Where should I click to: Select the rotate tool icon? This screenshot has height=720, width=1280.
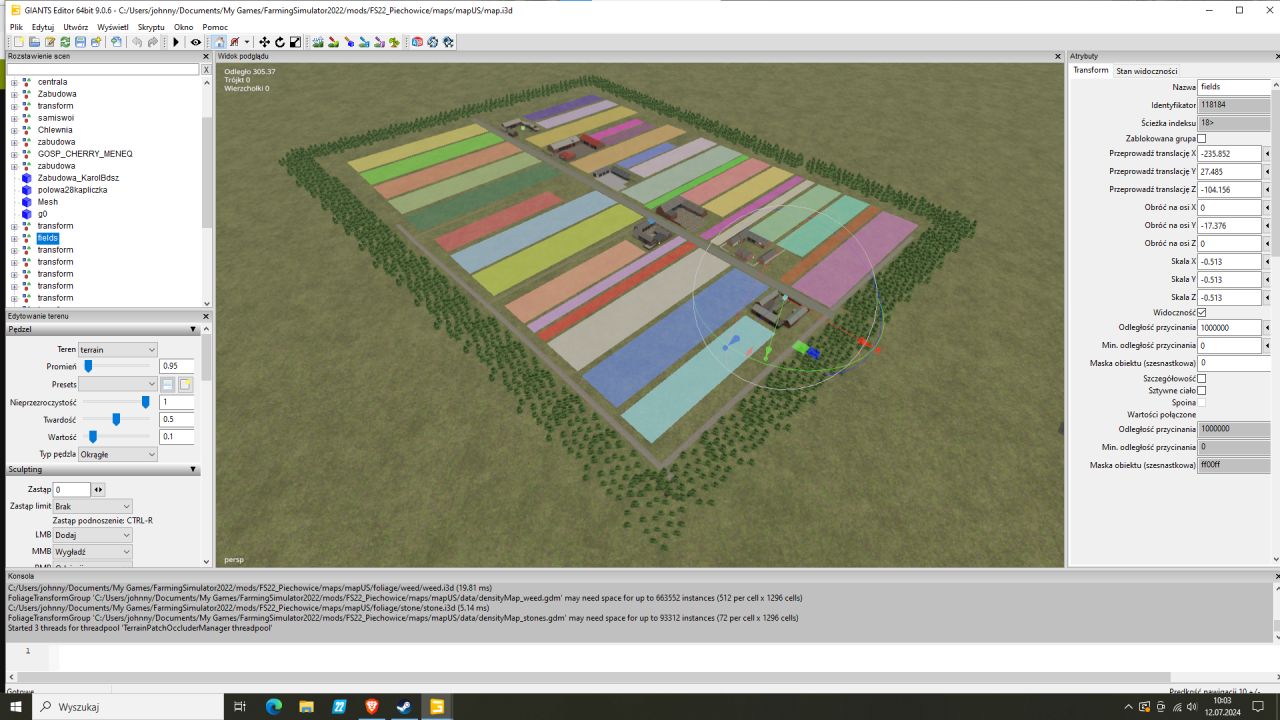[x=280, y=42]
